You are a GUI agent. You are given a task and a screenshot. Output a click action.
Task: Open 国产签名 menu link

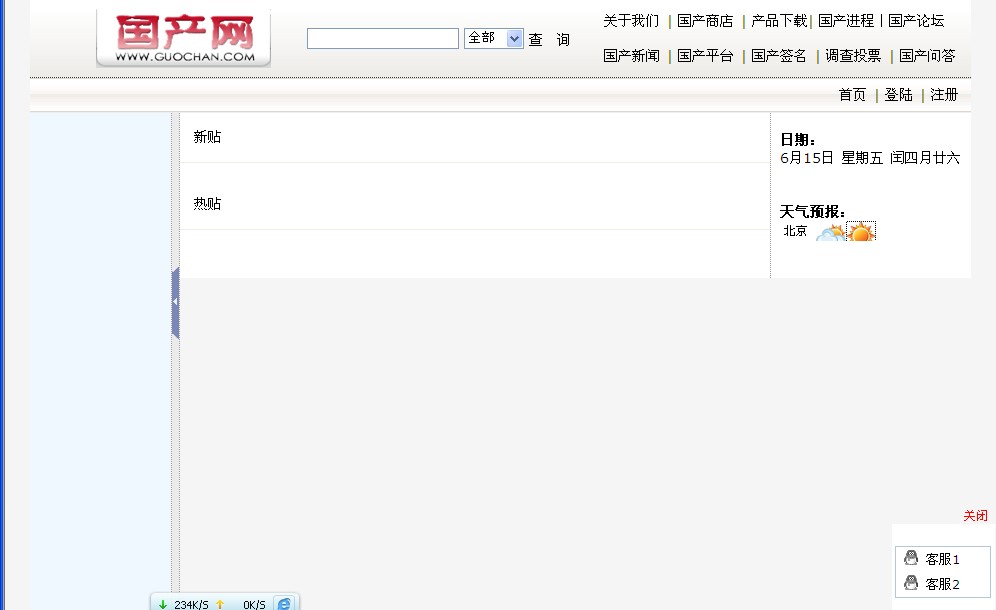click(779, 56)
